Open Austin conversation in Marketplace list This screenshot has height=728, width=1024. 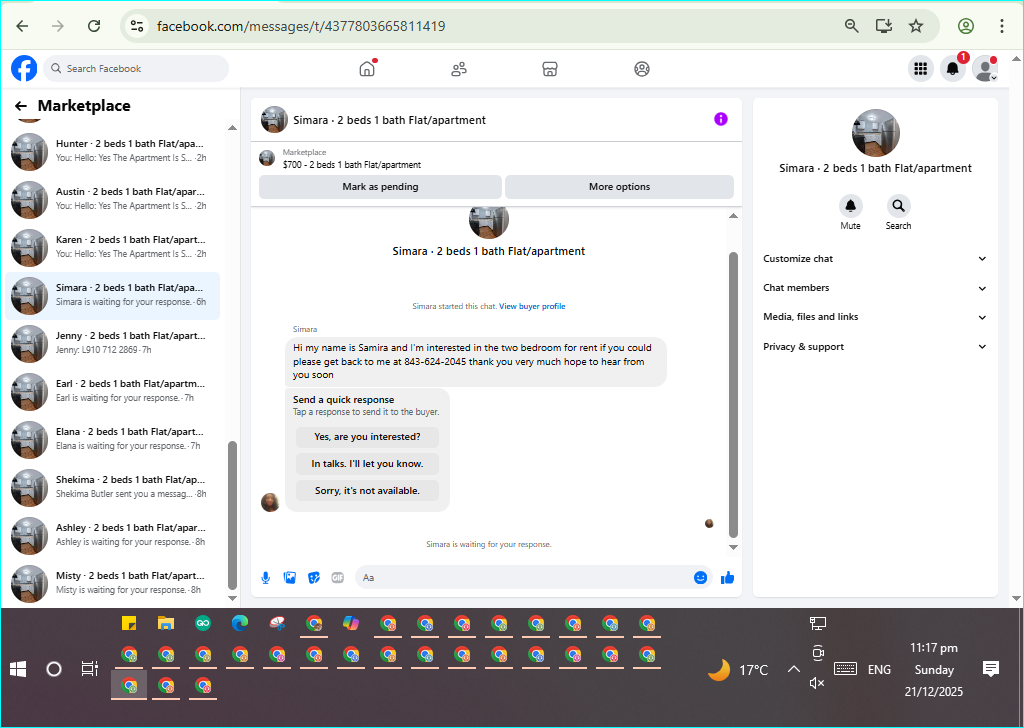click(x=112, y=199)
